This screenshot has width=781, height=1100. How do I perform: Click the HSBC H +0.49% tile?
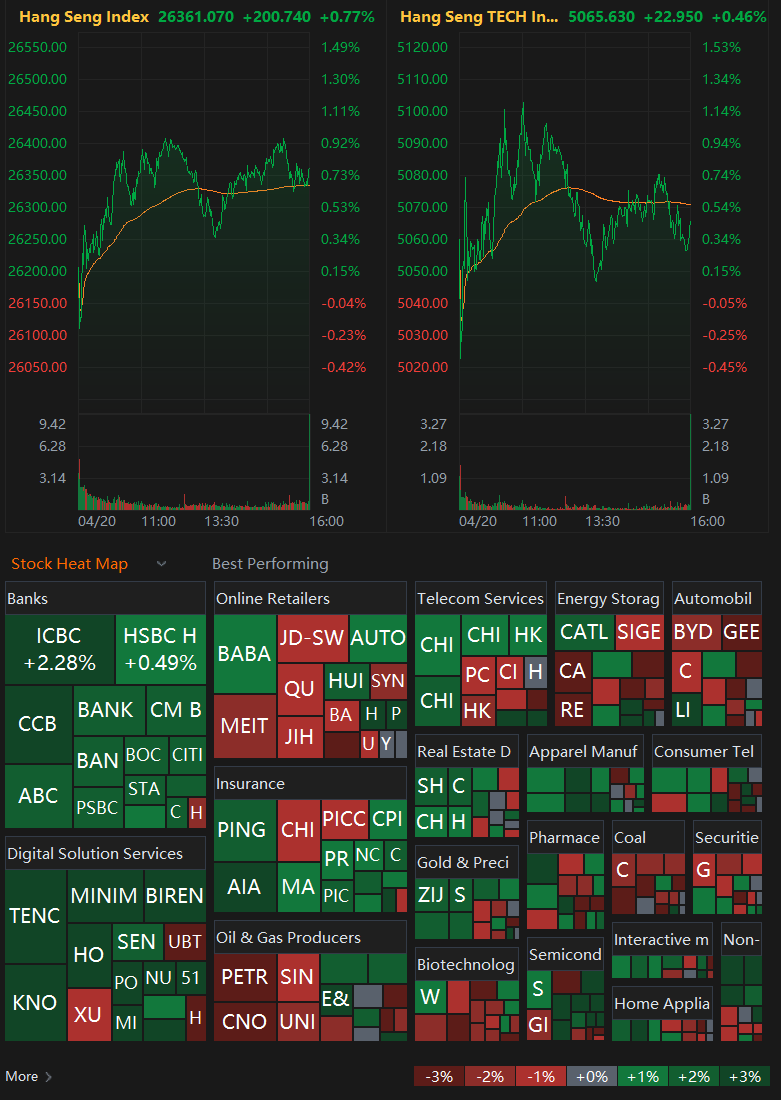(x=161, y=650)
